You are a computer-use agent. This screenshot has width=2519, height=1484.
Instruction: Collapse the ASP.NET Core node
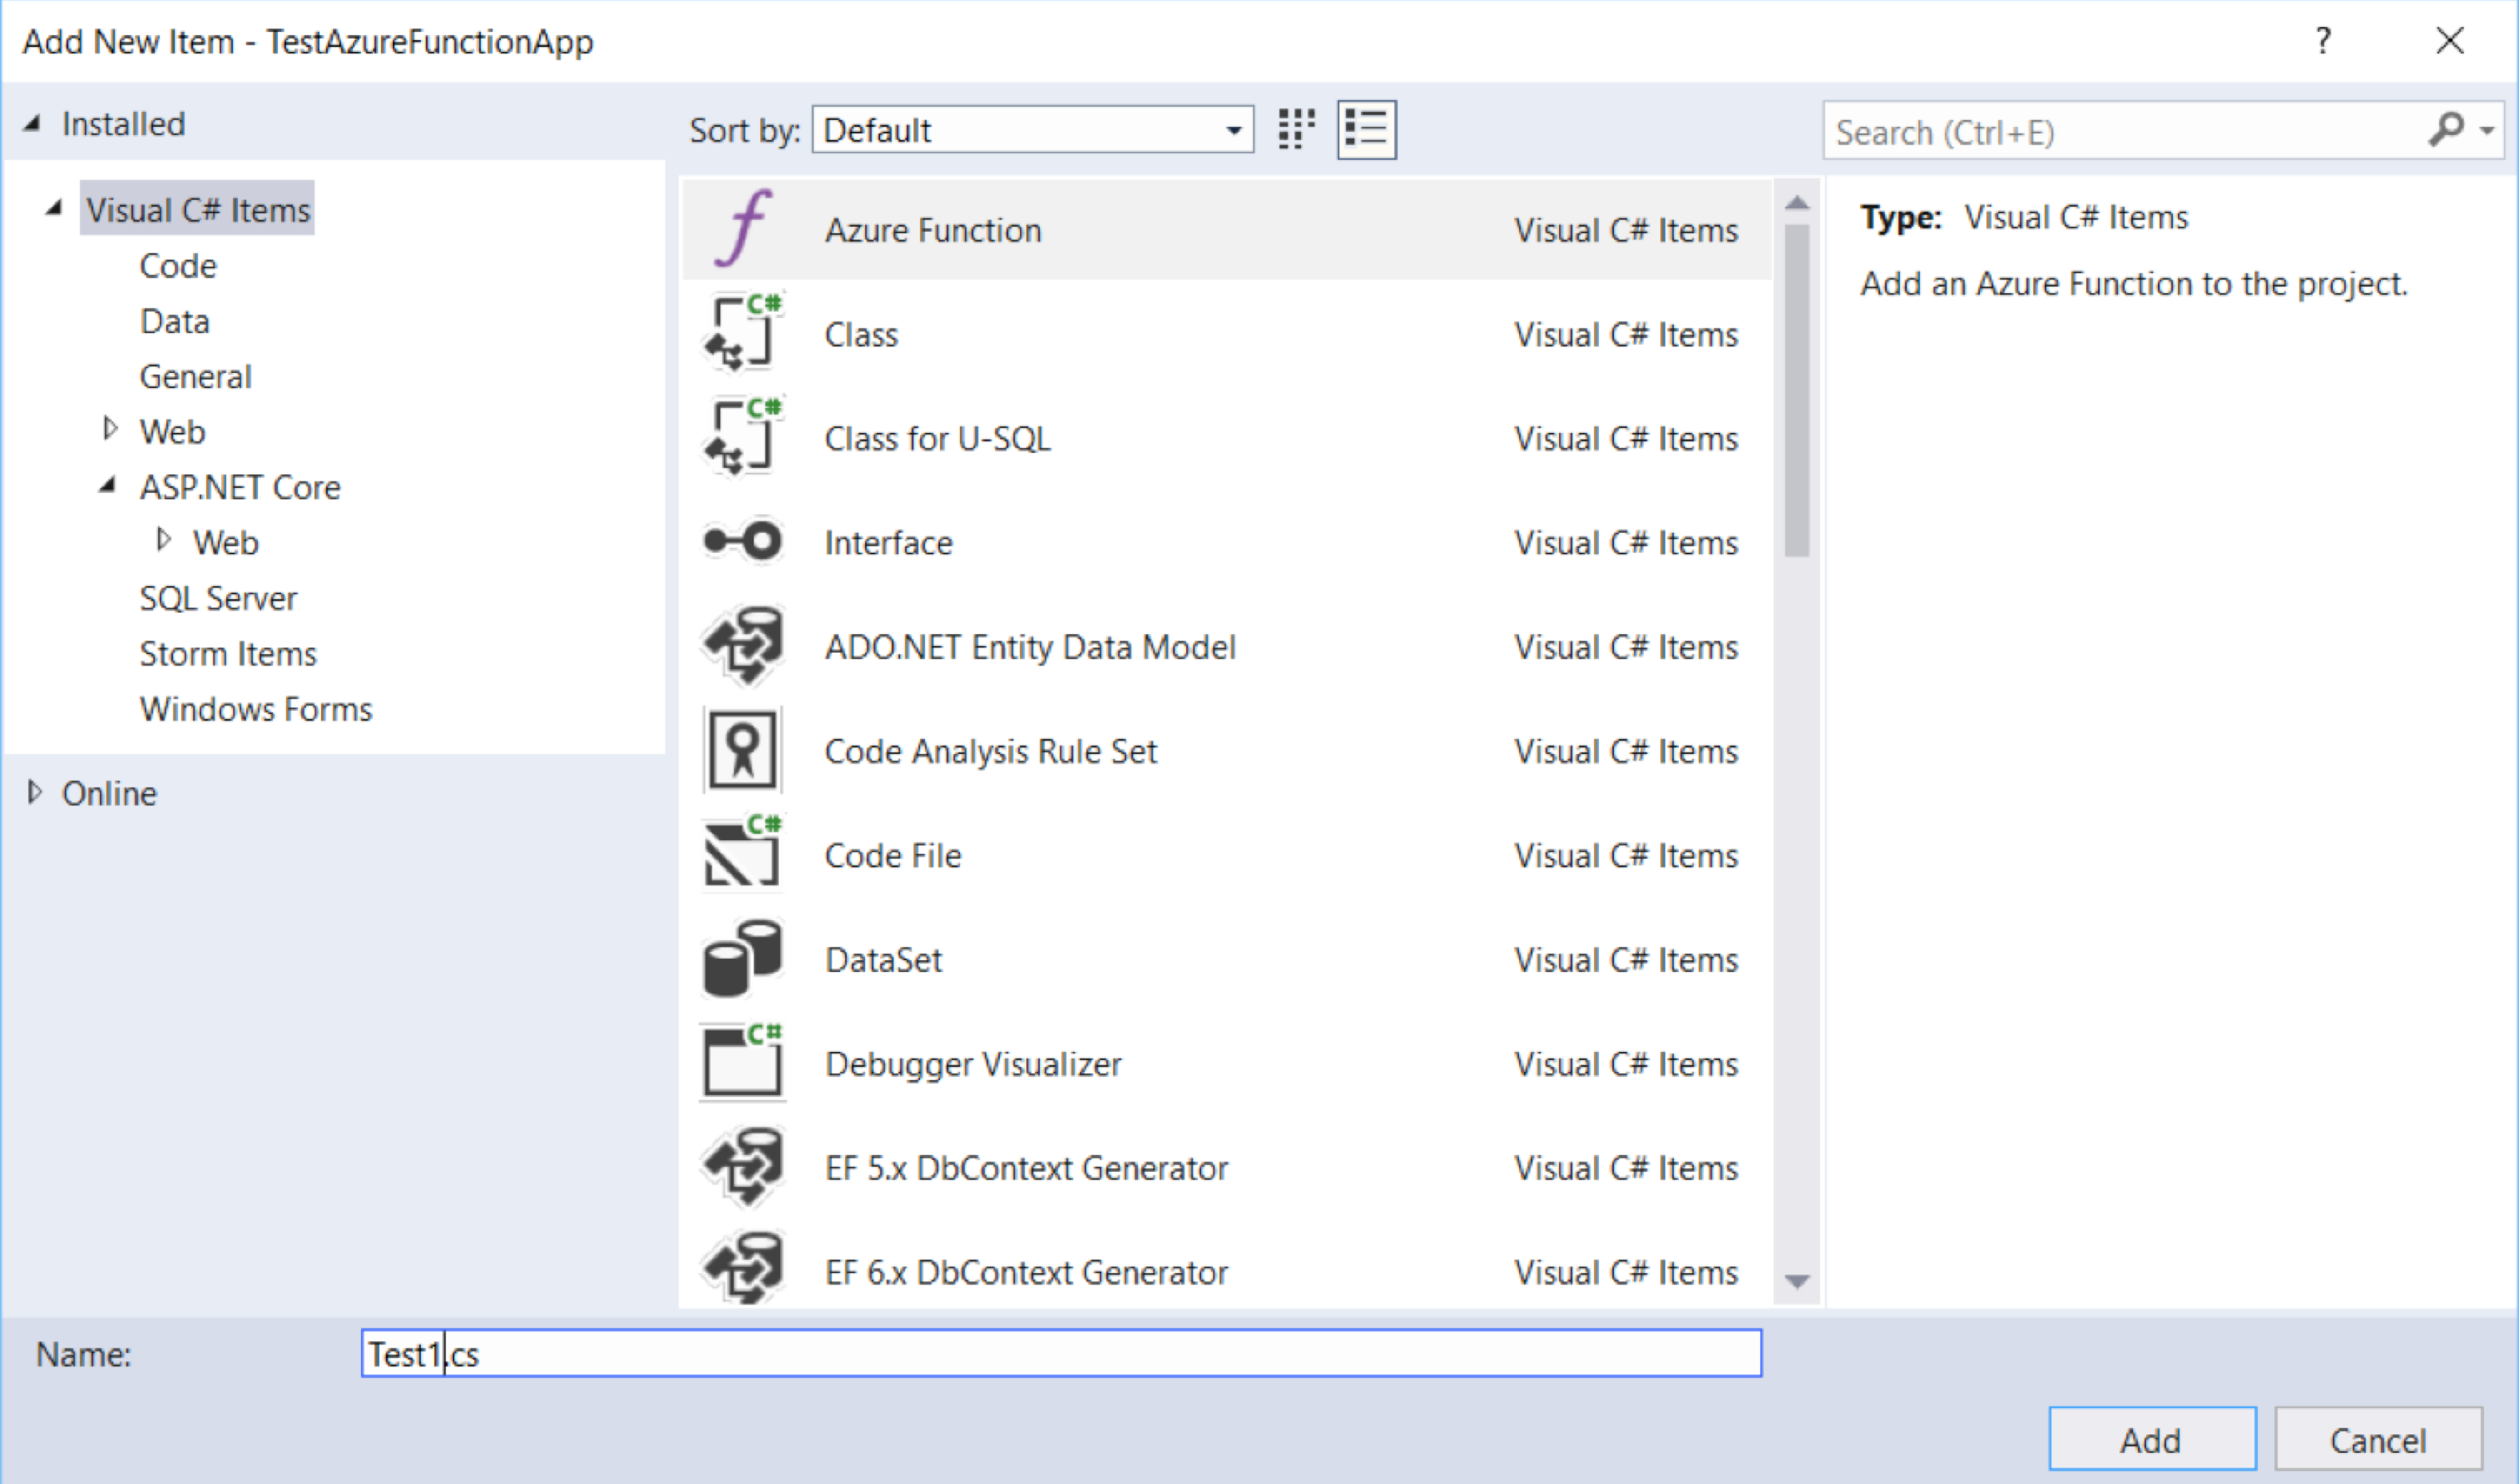(x=109, y=485)
